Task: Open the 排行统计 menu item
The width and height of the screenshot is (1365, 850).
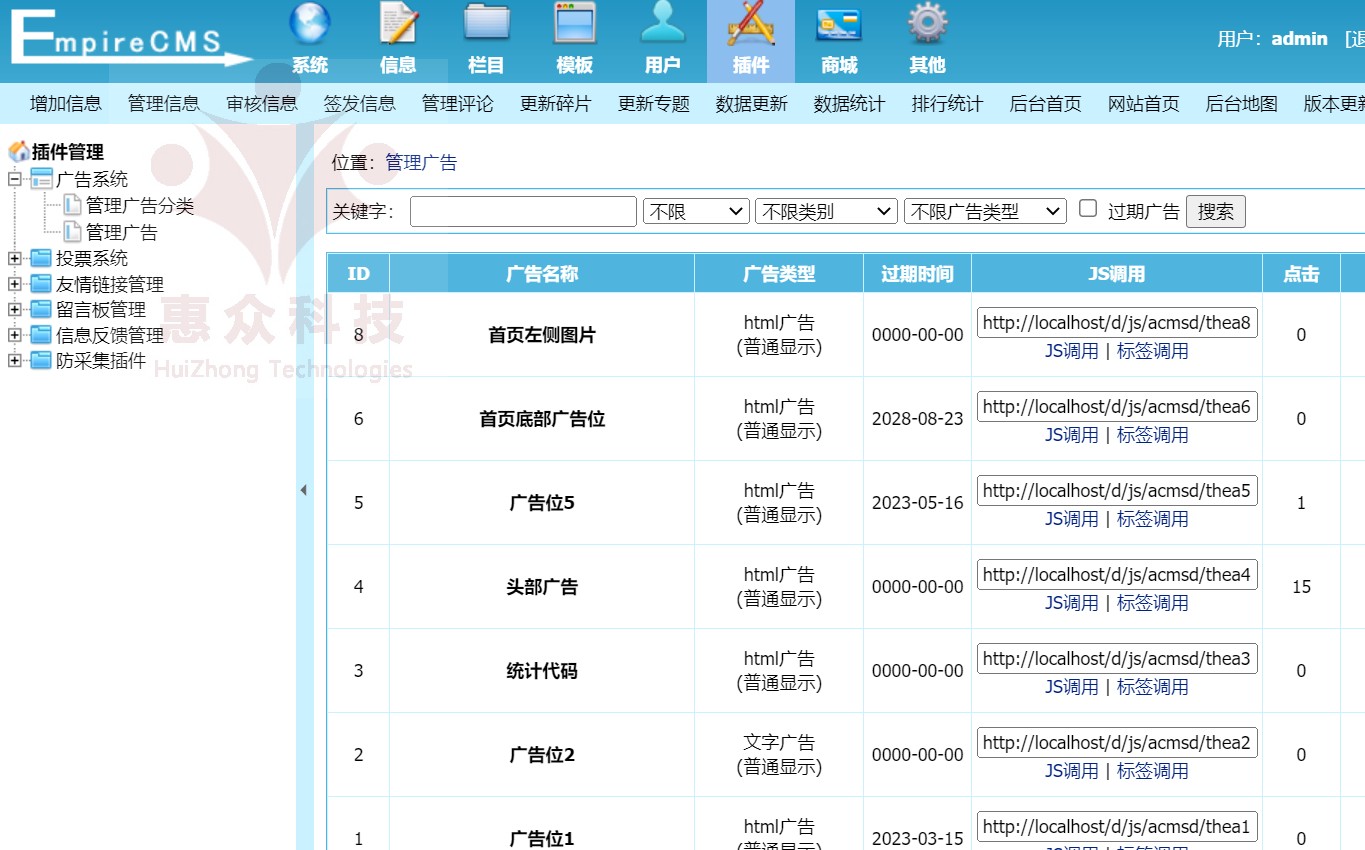Action: pos(948,104)
